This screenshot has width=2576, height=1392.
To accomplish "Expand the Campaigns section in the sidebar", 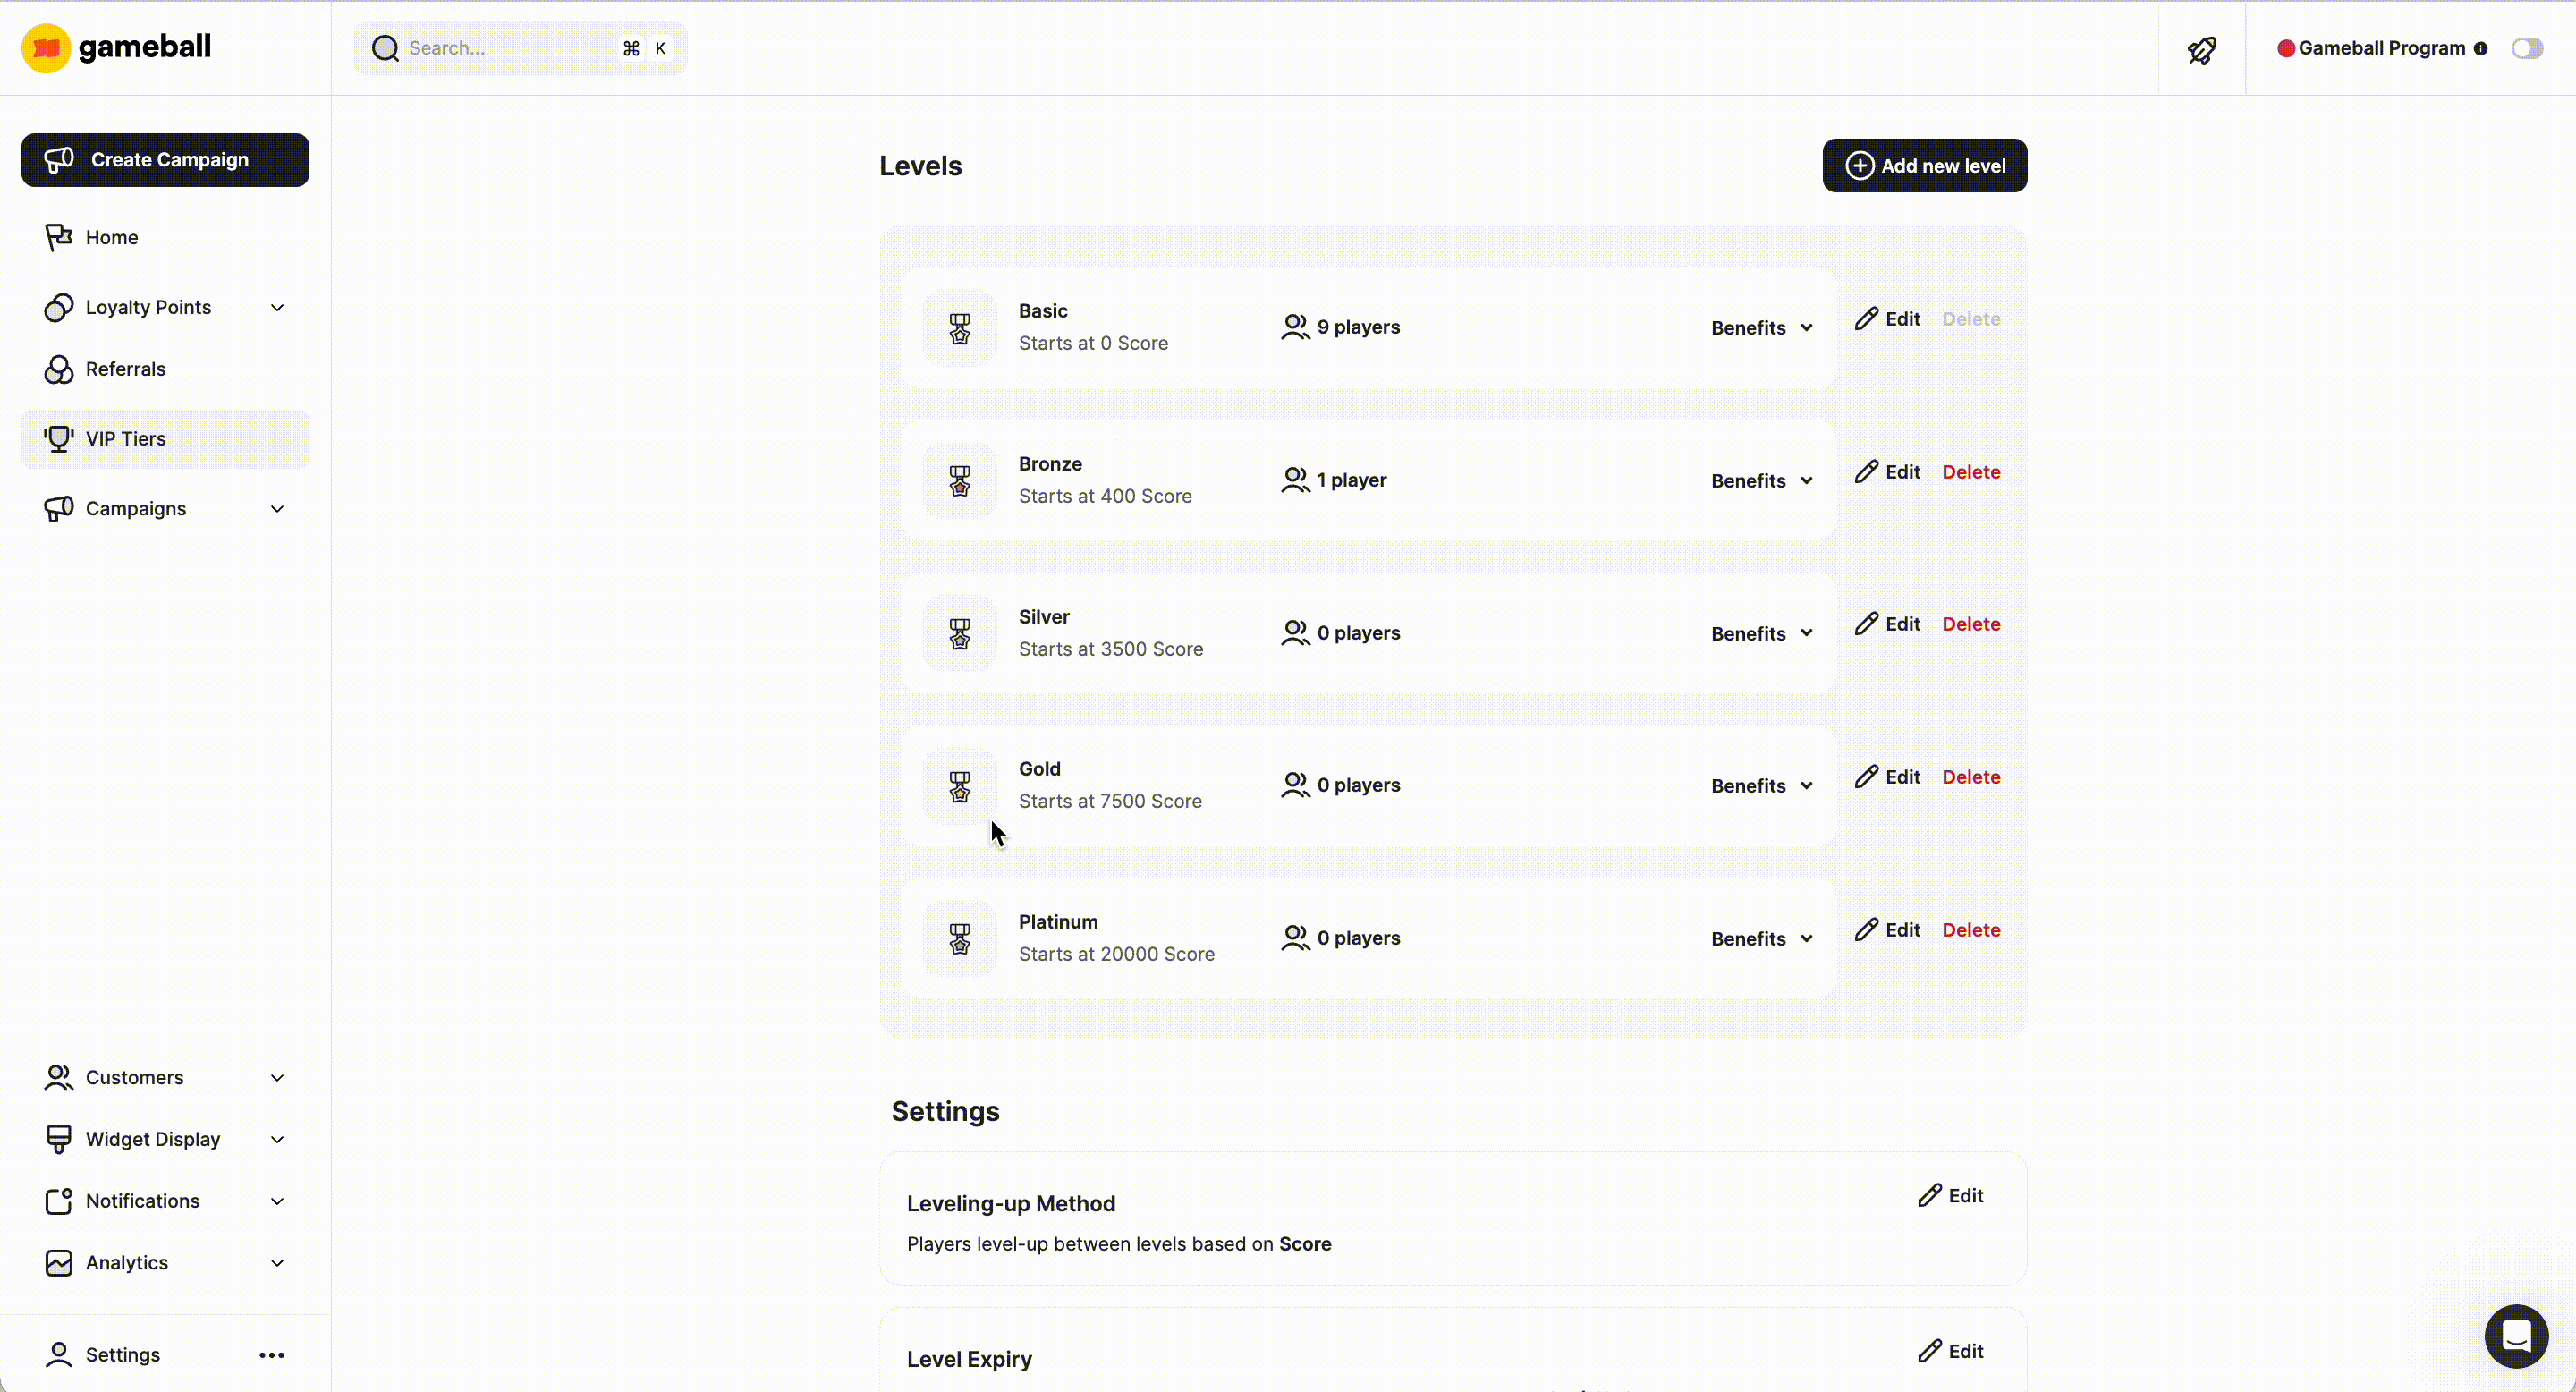I will pos(277,509).
